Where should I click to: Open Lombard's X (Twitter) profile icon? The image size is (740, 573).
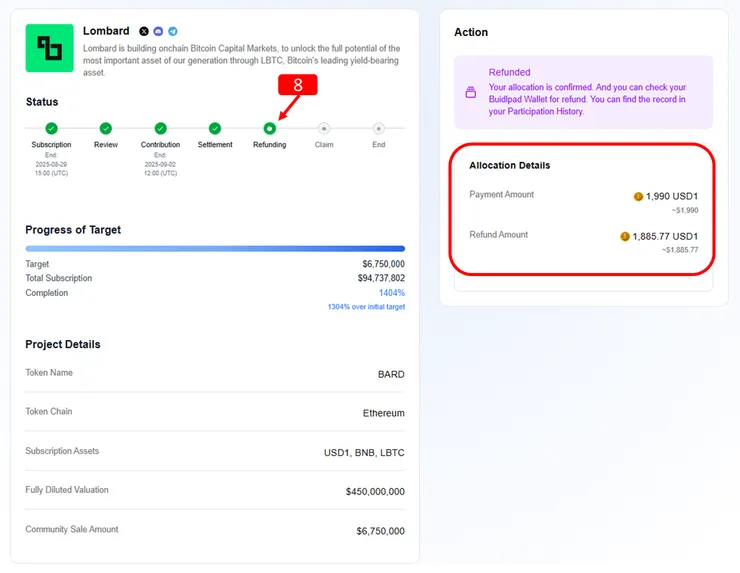(x=144, y=32)
